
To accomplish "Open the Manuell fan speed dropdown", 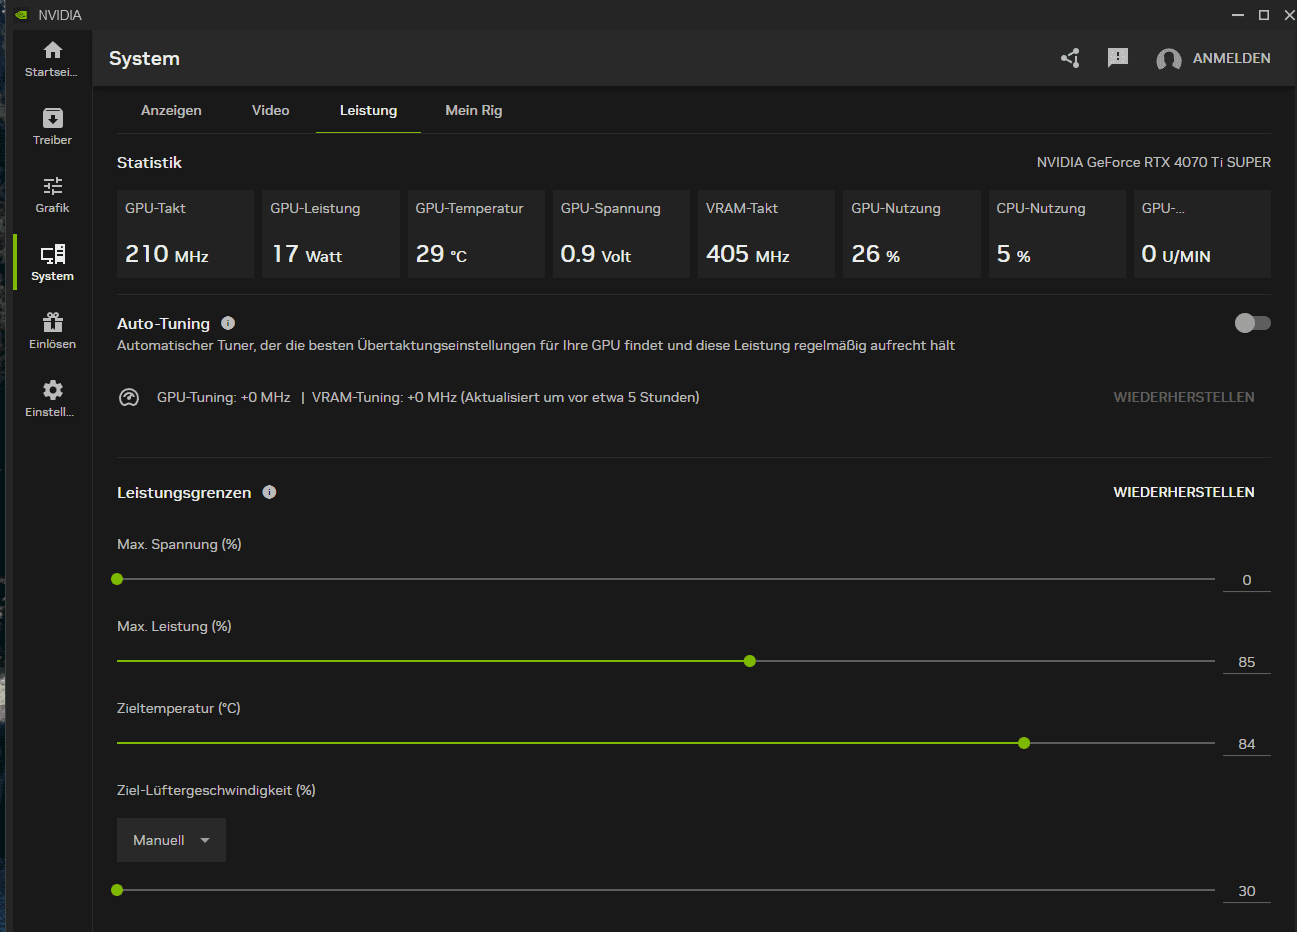I will coord(171,840).
